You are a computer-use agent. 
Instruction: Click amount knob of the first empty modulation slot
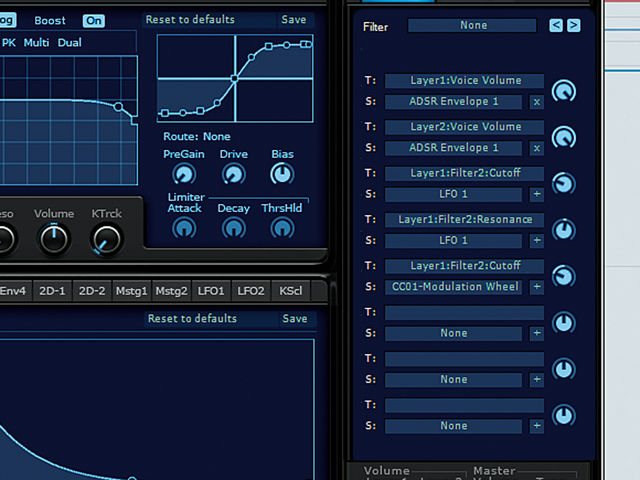[564, 322]
